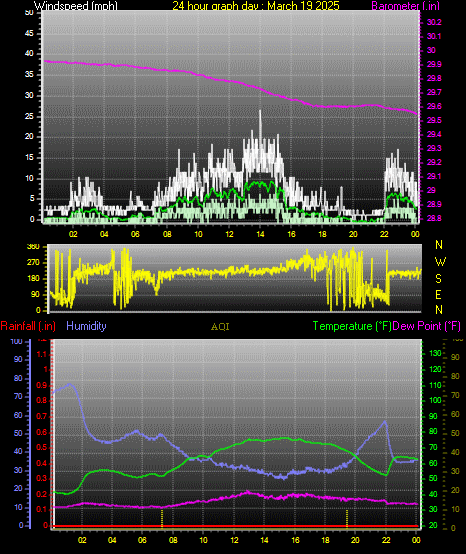Click the "25" value on the windspeed axis
The image size is (466, 554).
tap(29, 116)
